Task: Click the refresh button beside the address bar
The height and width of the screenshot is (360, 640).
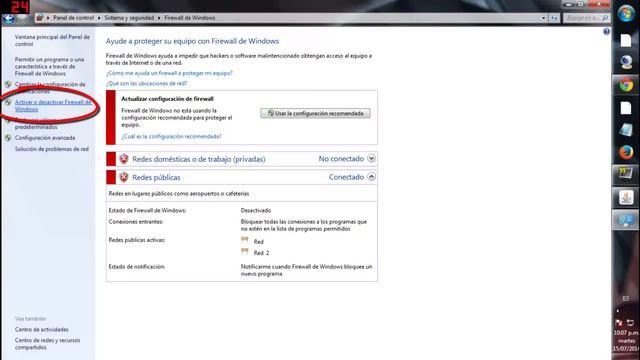Action: click(554, 18)
